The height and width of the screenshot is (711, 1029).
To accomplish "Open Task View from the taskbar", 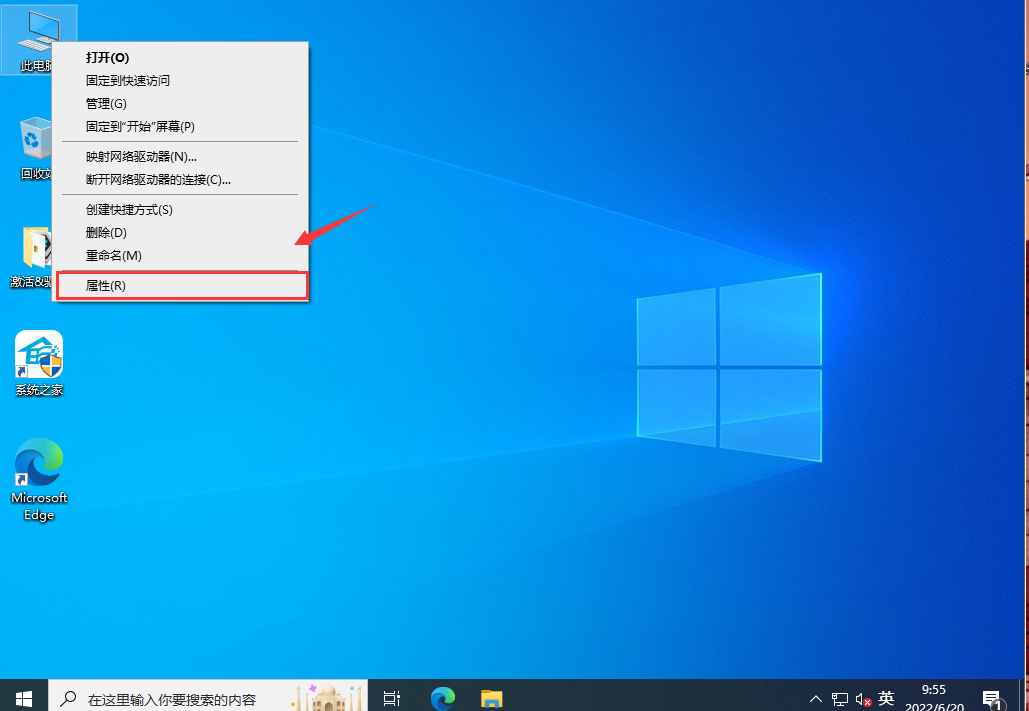I will 392,697.
